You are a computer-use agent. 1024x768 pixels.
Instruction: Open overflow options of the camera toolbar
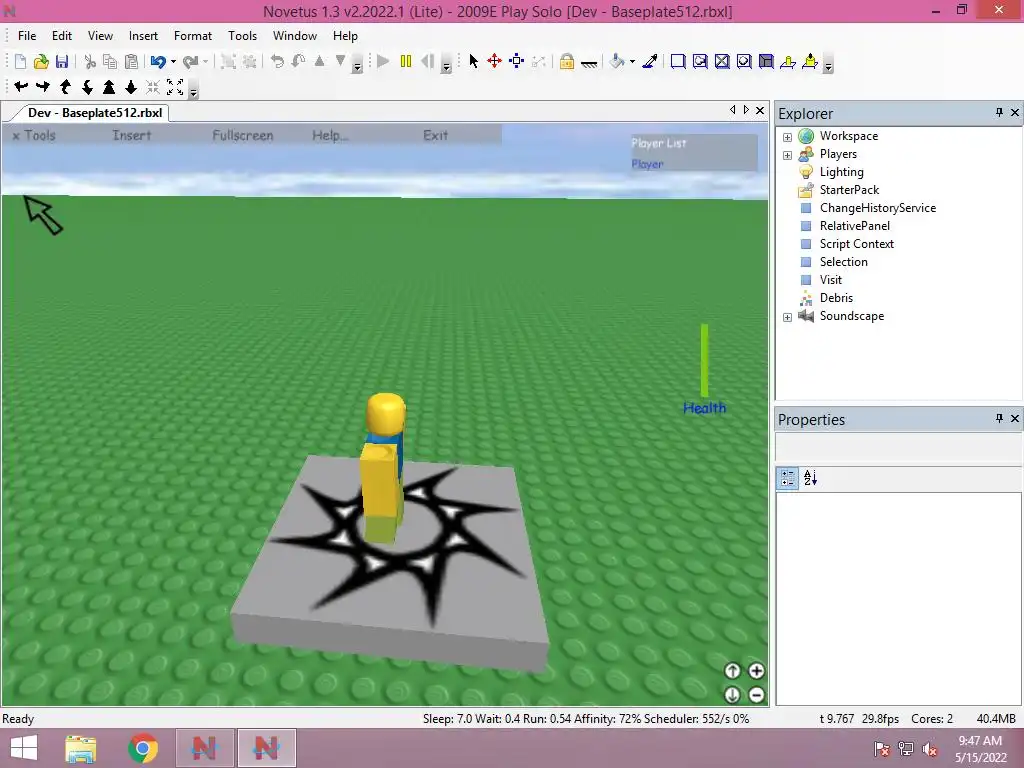193,91
